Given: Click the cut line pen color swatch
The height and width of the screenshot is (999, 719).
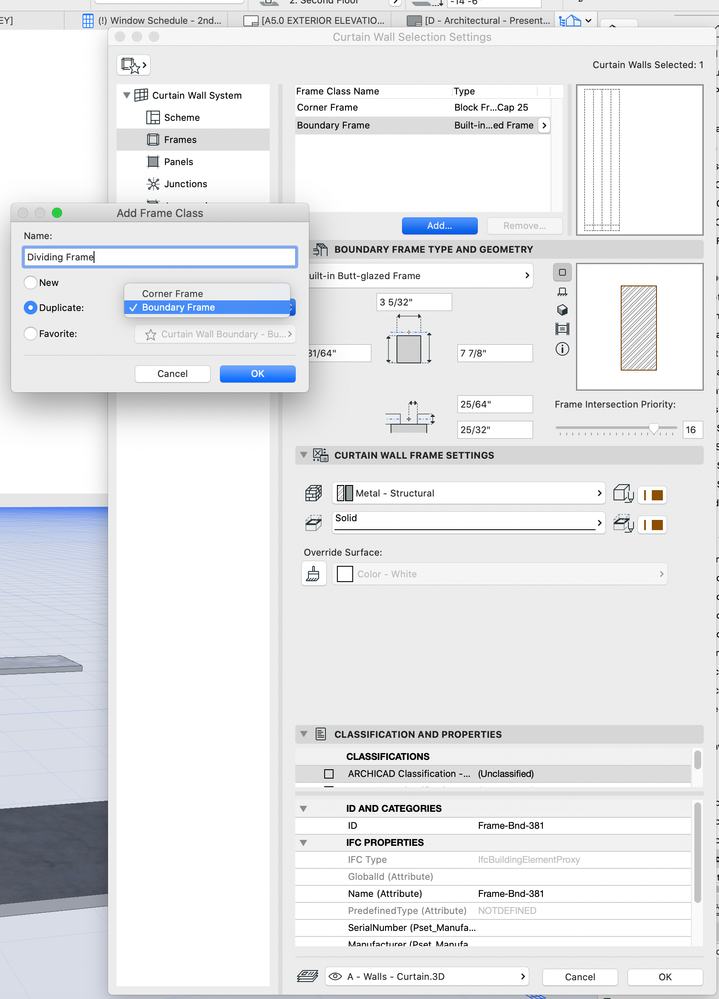Looking at the screenshot, I should [x=653, y=525].
